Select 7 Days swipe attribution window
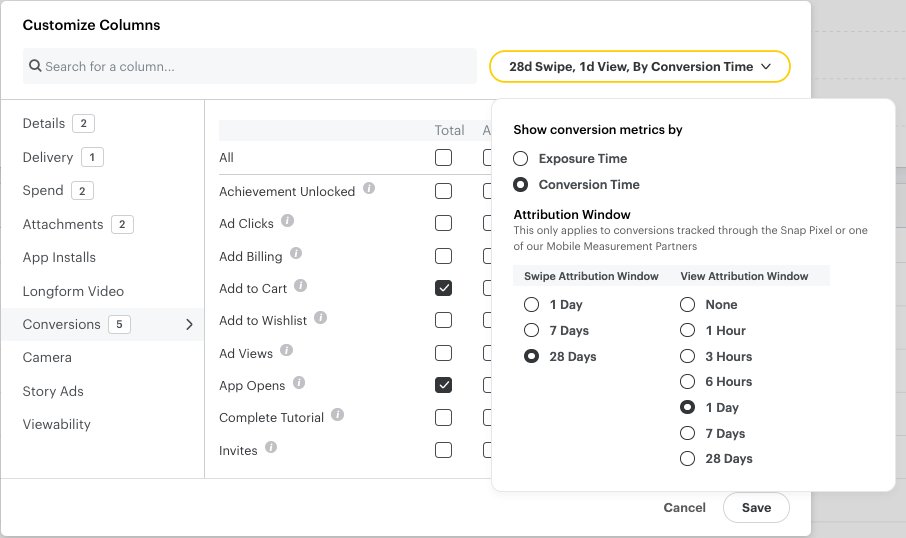 tap(532, 330)
